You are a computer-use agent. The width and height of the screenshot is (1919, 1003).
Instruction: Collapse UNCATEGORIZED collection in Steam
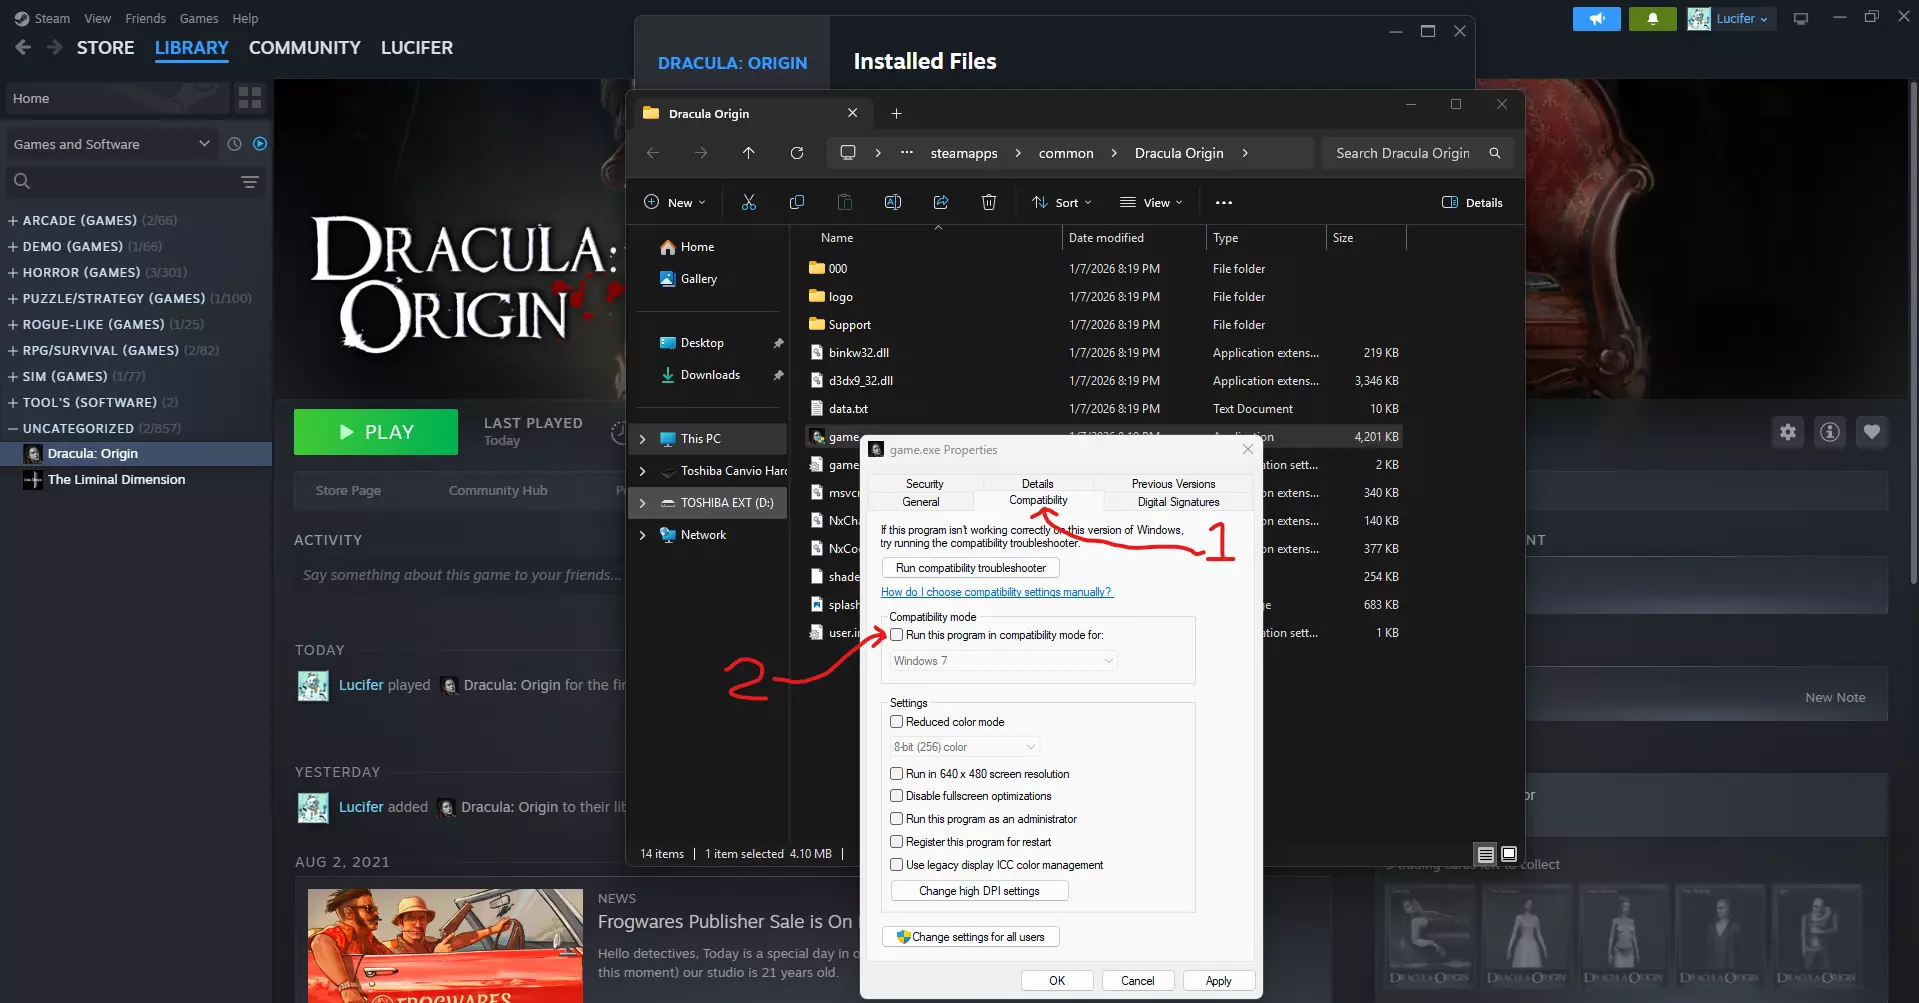pos(13,428)
